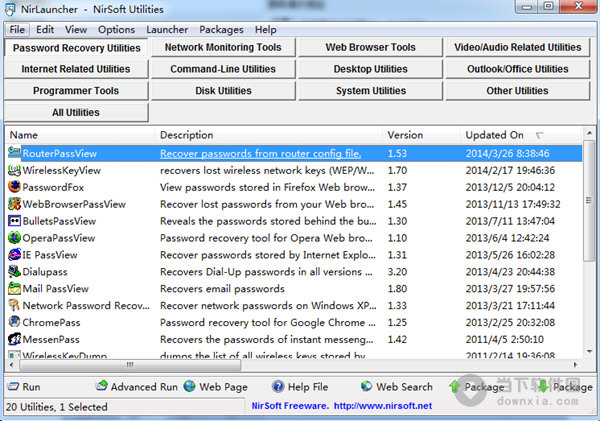The width and height of the screenshot is (600, 421).
Task: Click the Mail PassView envelope icon
Action: [x=14, y=288]
